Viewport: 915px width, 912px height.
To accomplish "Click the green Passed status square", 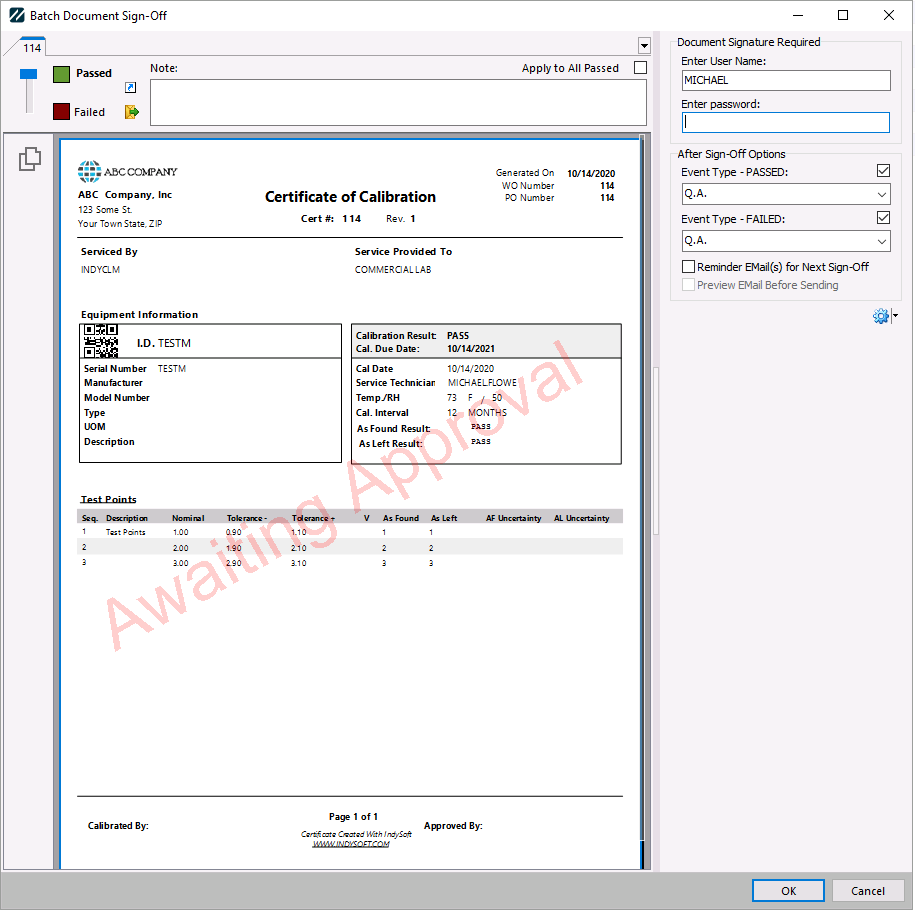I will pyautogui.click(x=61, y=74).
